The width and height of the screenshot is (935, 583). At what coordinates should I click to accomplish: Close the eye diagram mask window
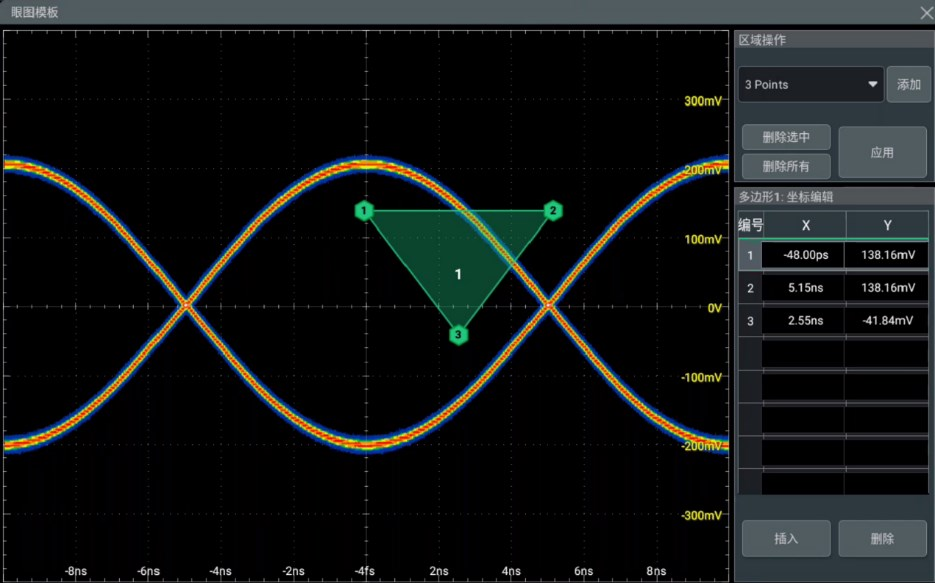926,12
